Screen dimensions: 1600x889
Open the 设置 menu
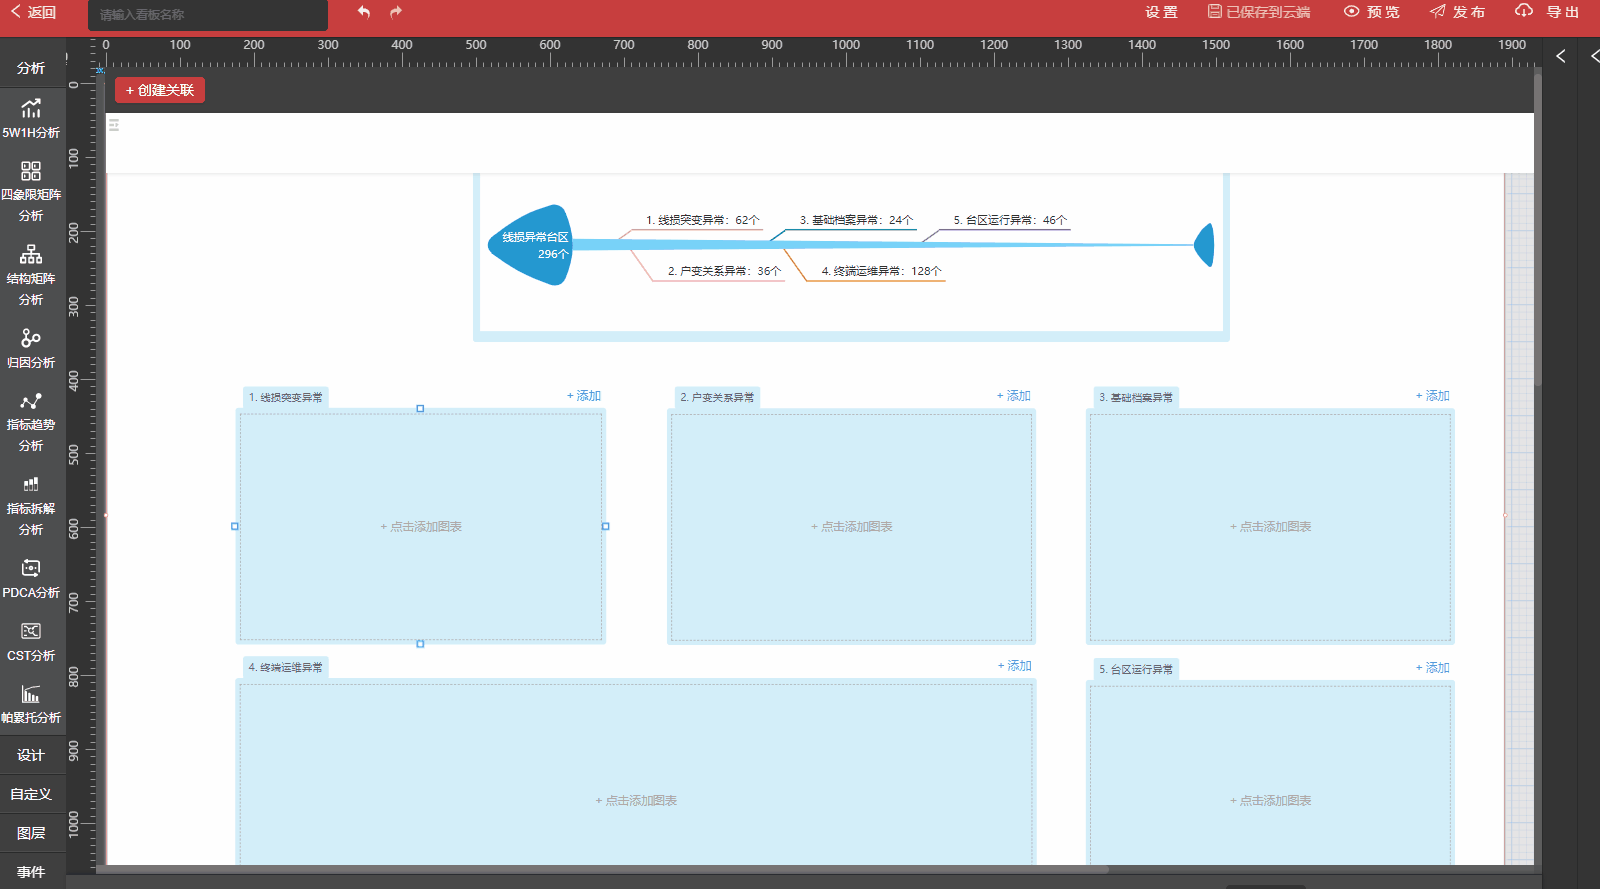click(1161, 12)
